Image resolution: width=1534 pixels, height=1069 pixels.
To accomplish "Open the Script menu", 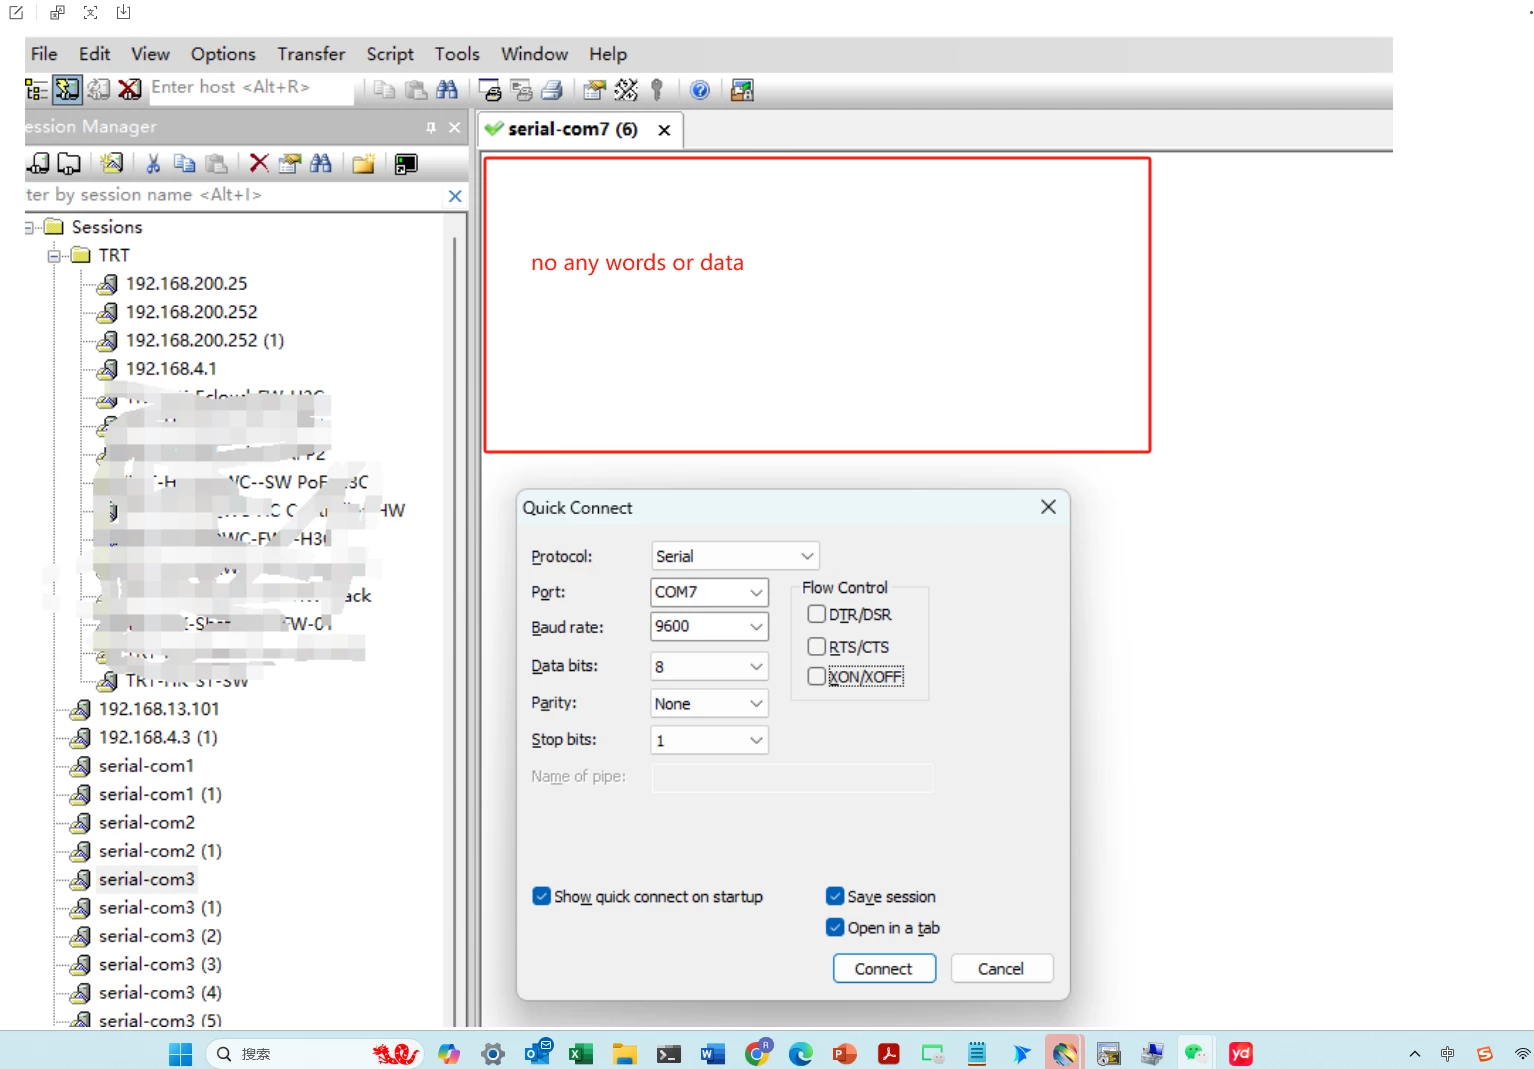I will [390, 54].
